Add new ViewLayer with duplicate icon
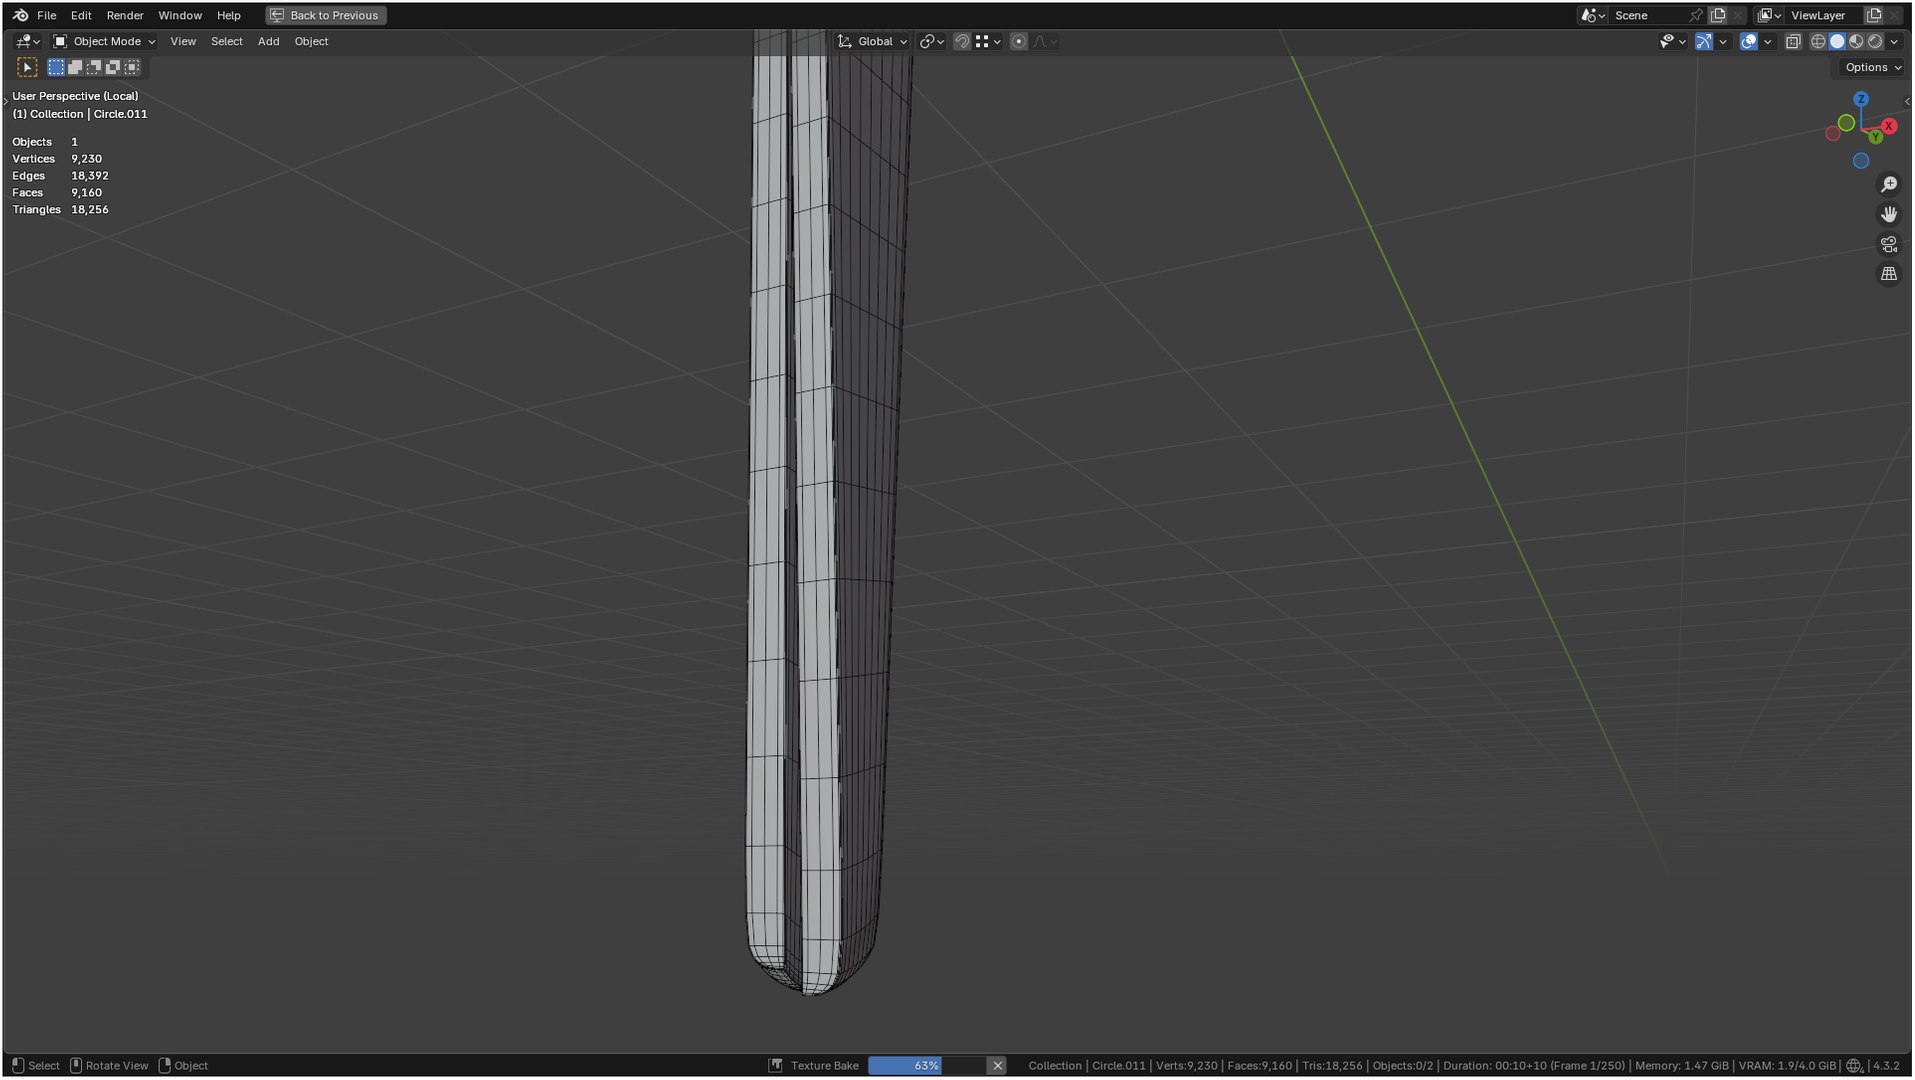 coord(1874,15)
